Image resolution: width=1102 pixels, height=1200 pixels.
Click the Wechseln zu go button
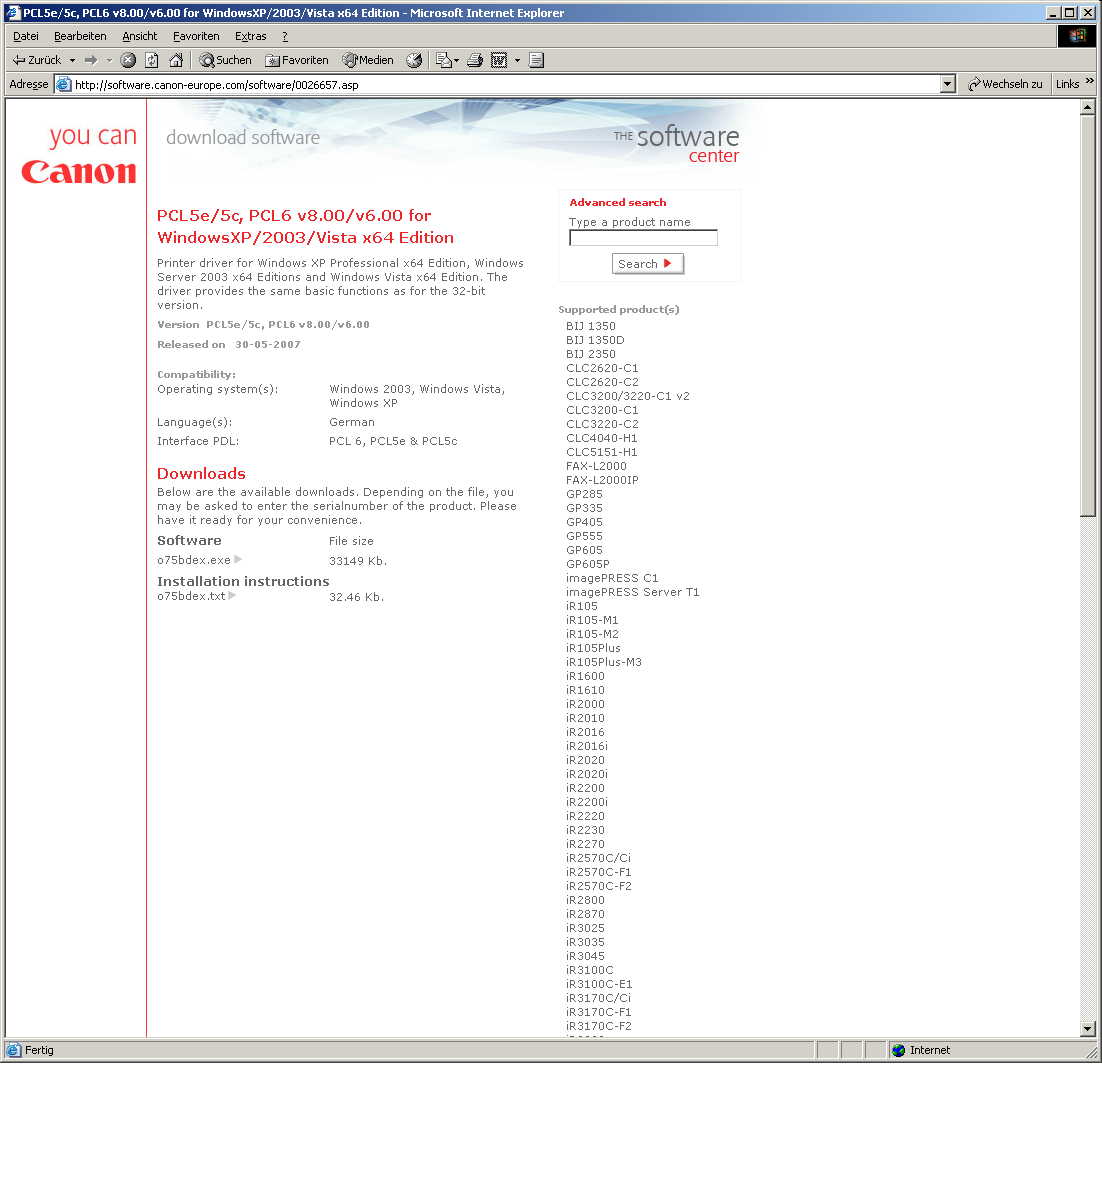click(1005, 84)
